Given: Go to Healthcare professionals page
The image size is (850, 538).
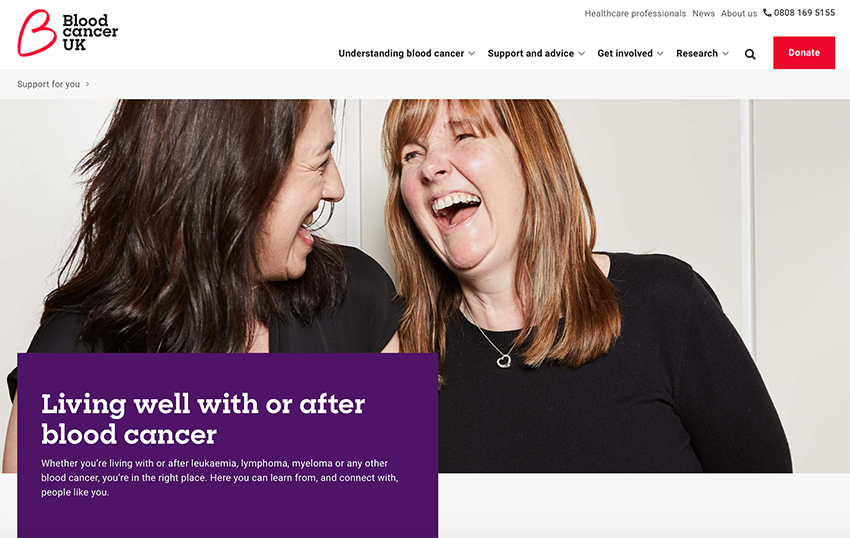Looking at the screenshot, I should [x=635, y=14].
